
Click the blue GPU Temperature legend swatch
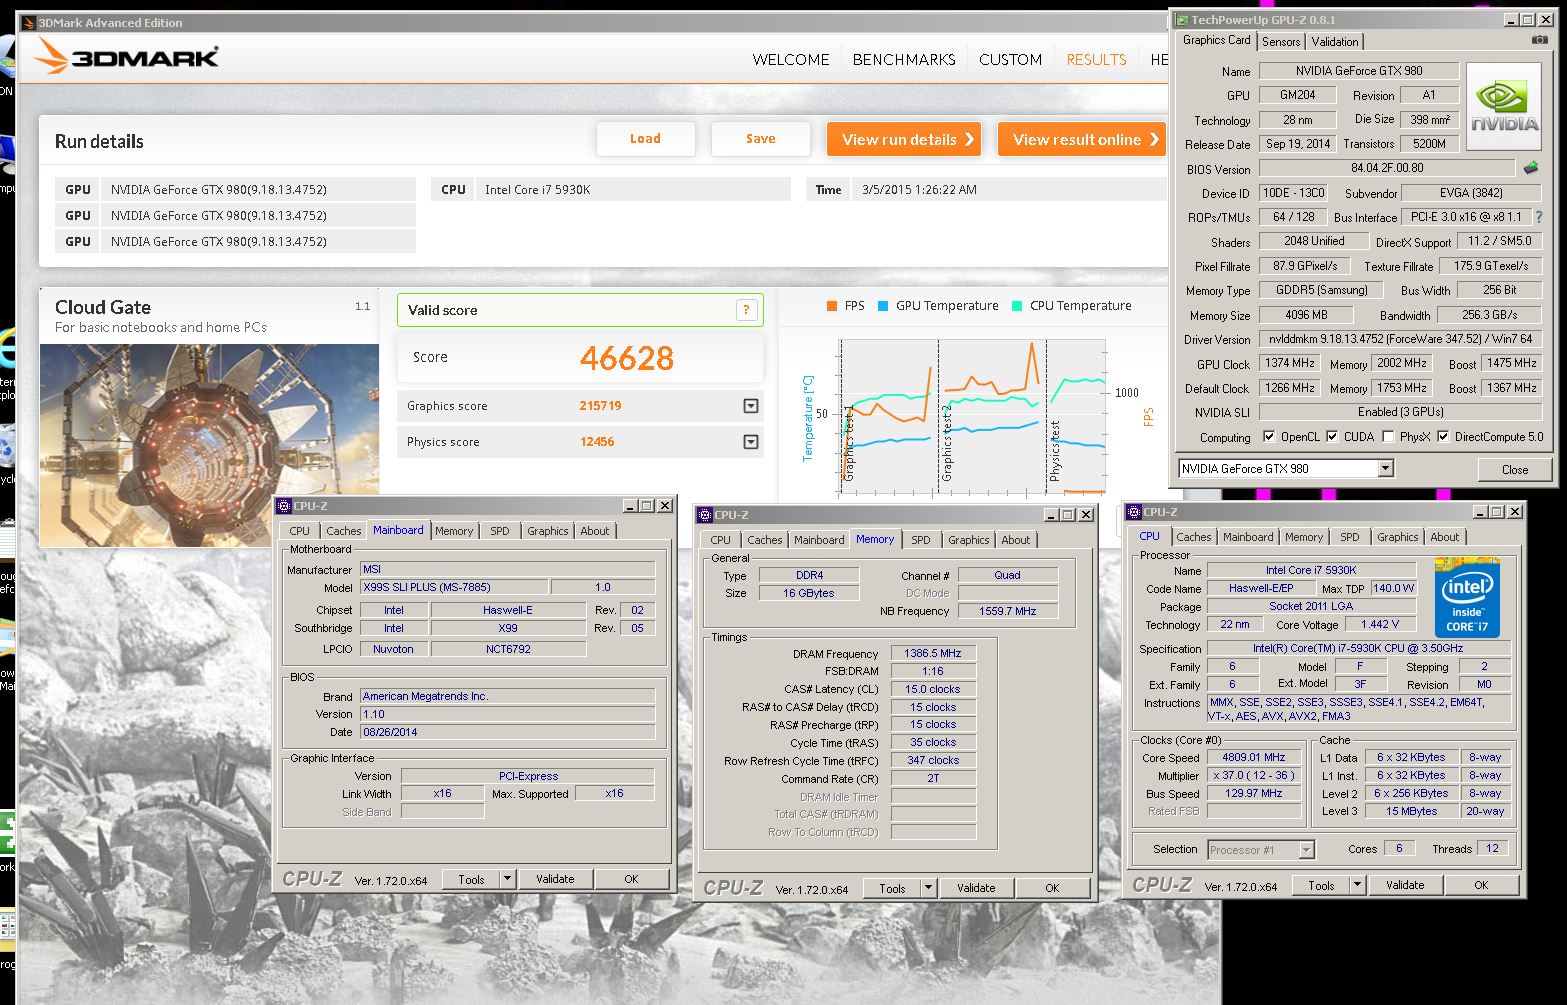coord(883,306)
